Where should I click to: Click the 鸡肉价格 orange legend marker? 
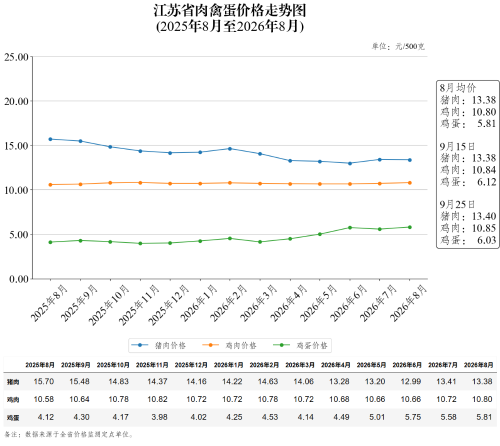tap(211, 345)
